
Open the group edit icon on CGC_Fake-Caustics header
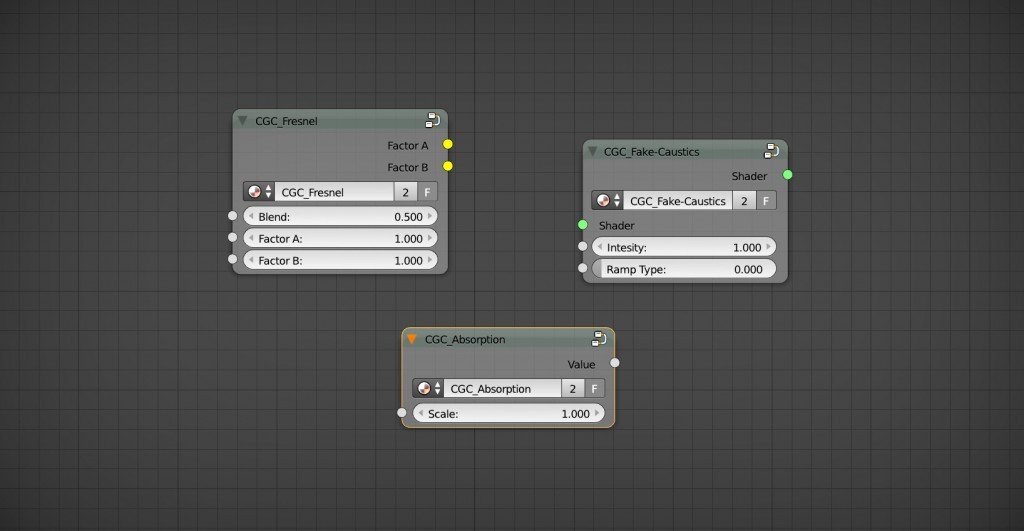(x=771, y=151)
